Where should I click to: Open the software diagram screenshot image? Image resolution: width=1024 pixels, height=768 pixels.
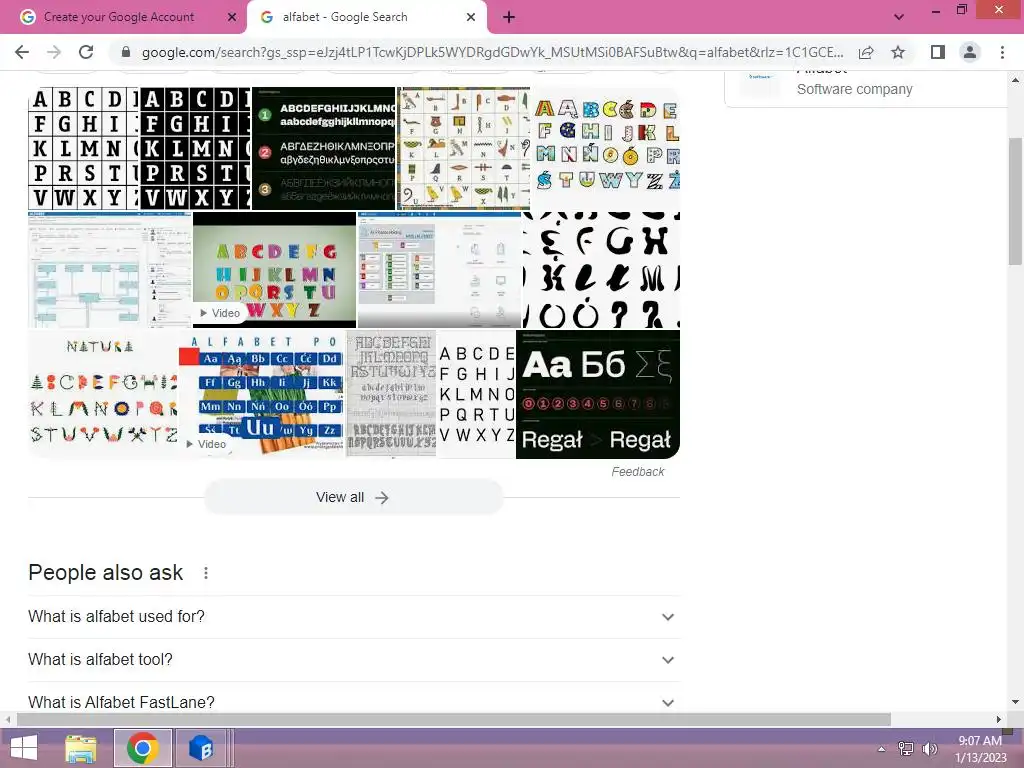[110, 270]
